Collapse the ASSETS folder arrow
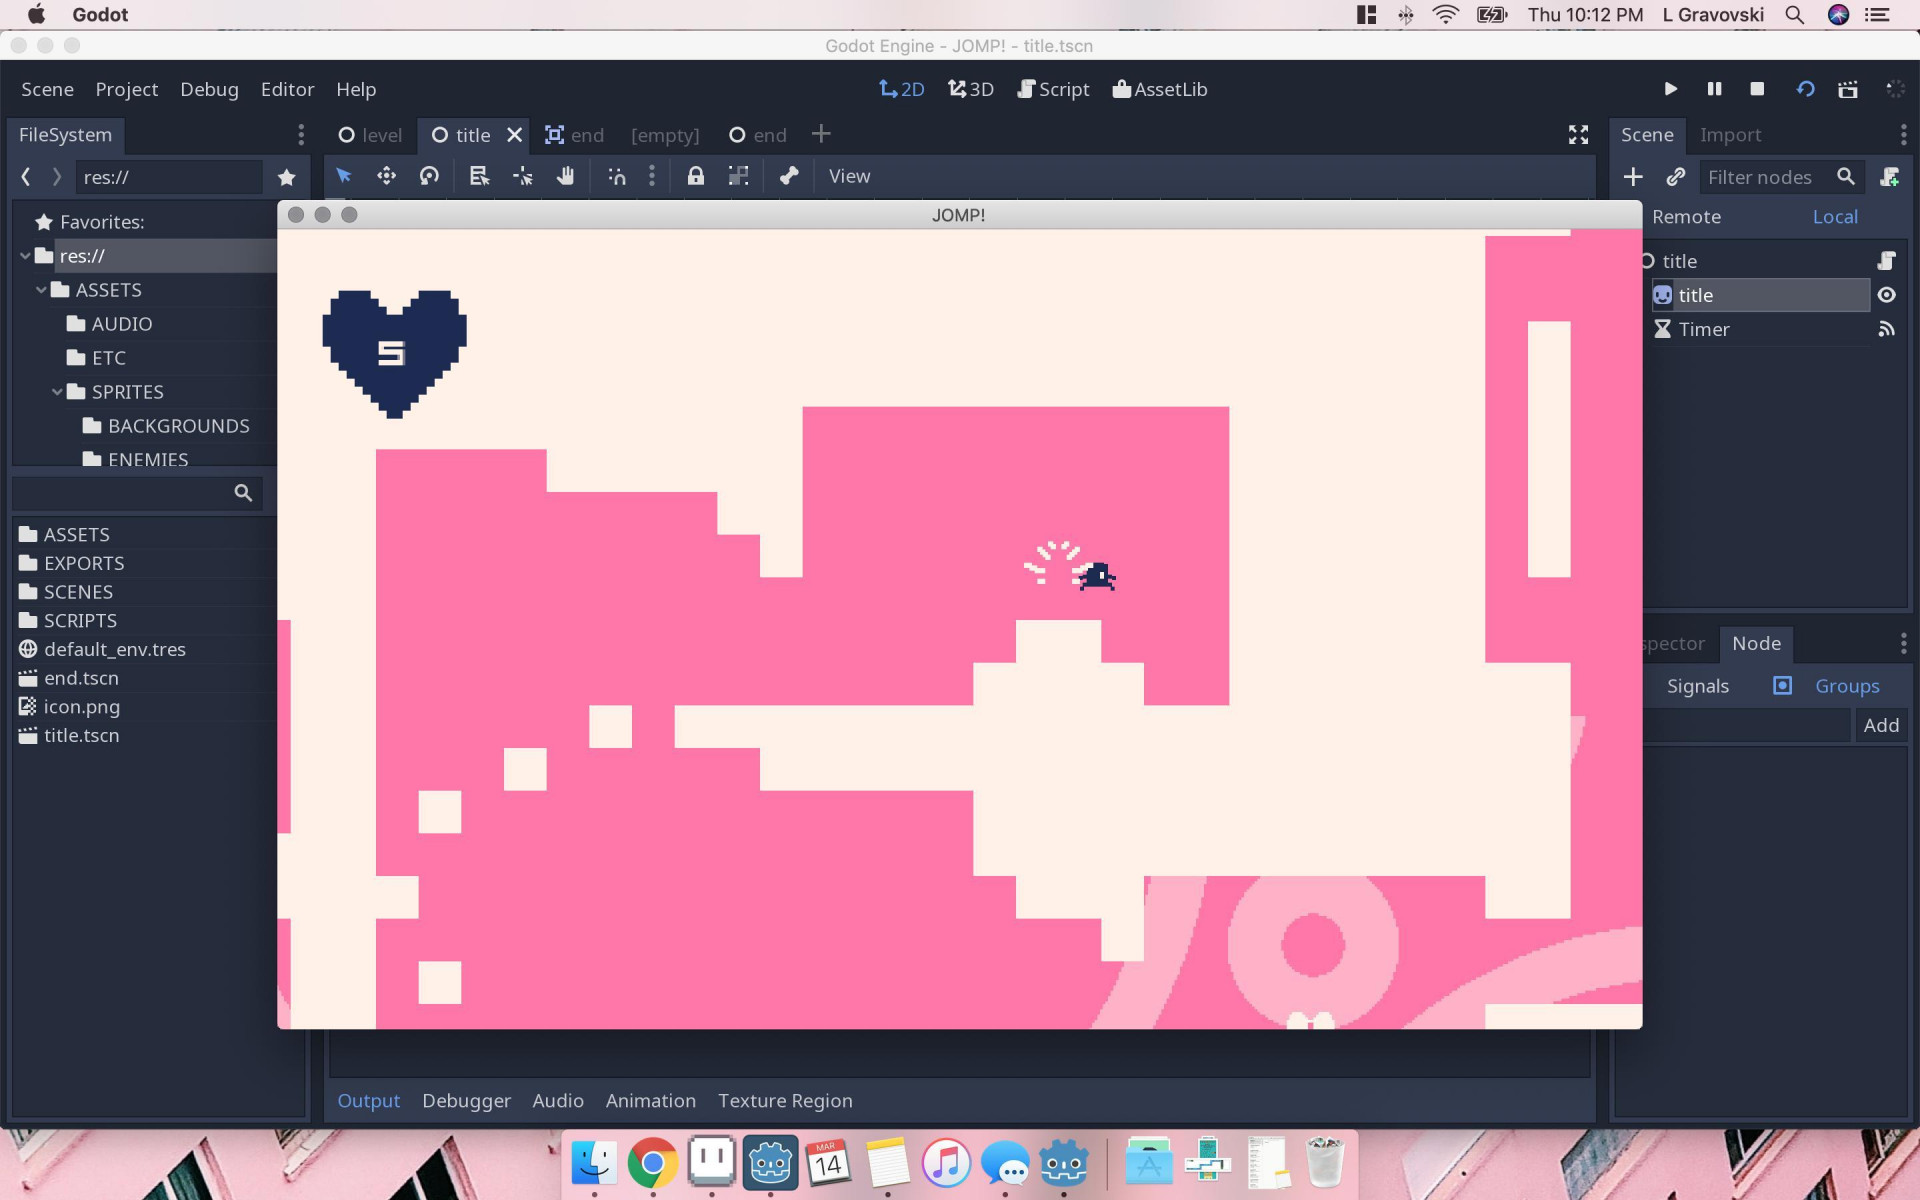 tap(41, 290)
